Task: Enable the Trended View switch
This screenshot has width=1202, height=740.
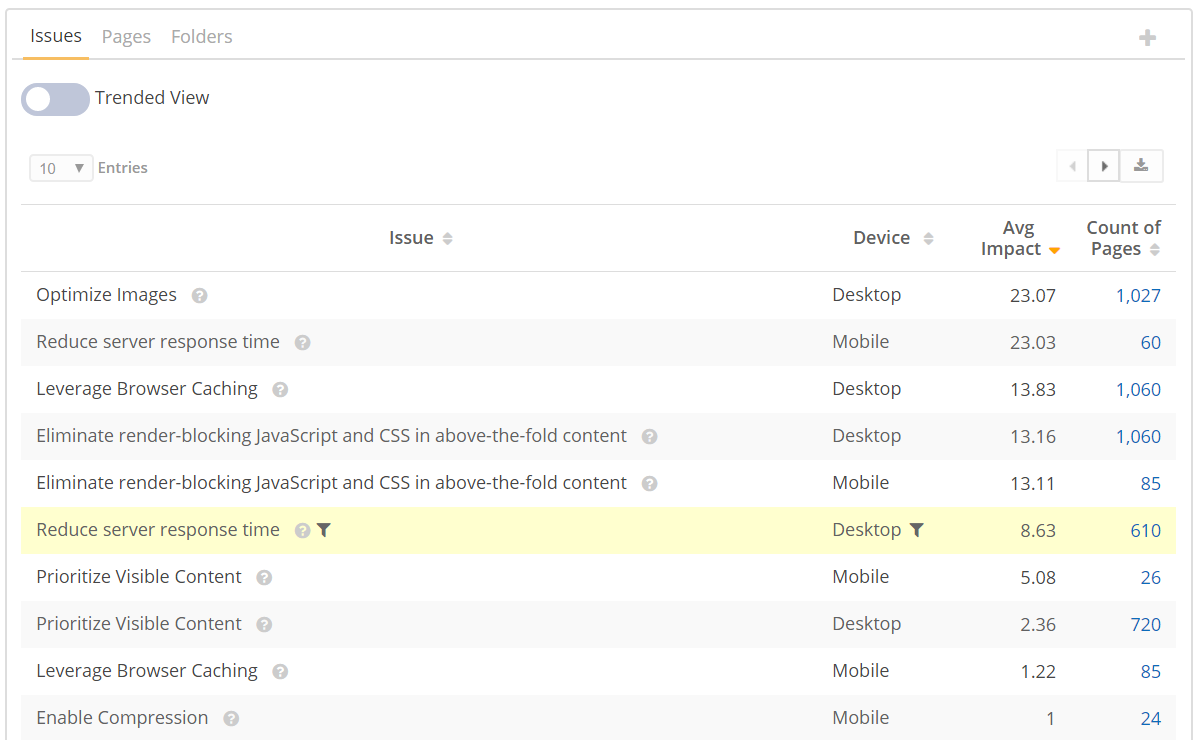Action: (x=56, y=99)
